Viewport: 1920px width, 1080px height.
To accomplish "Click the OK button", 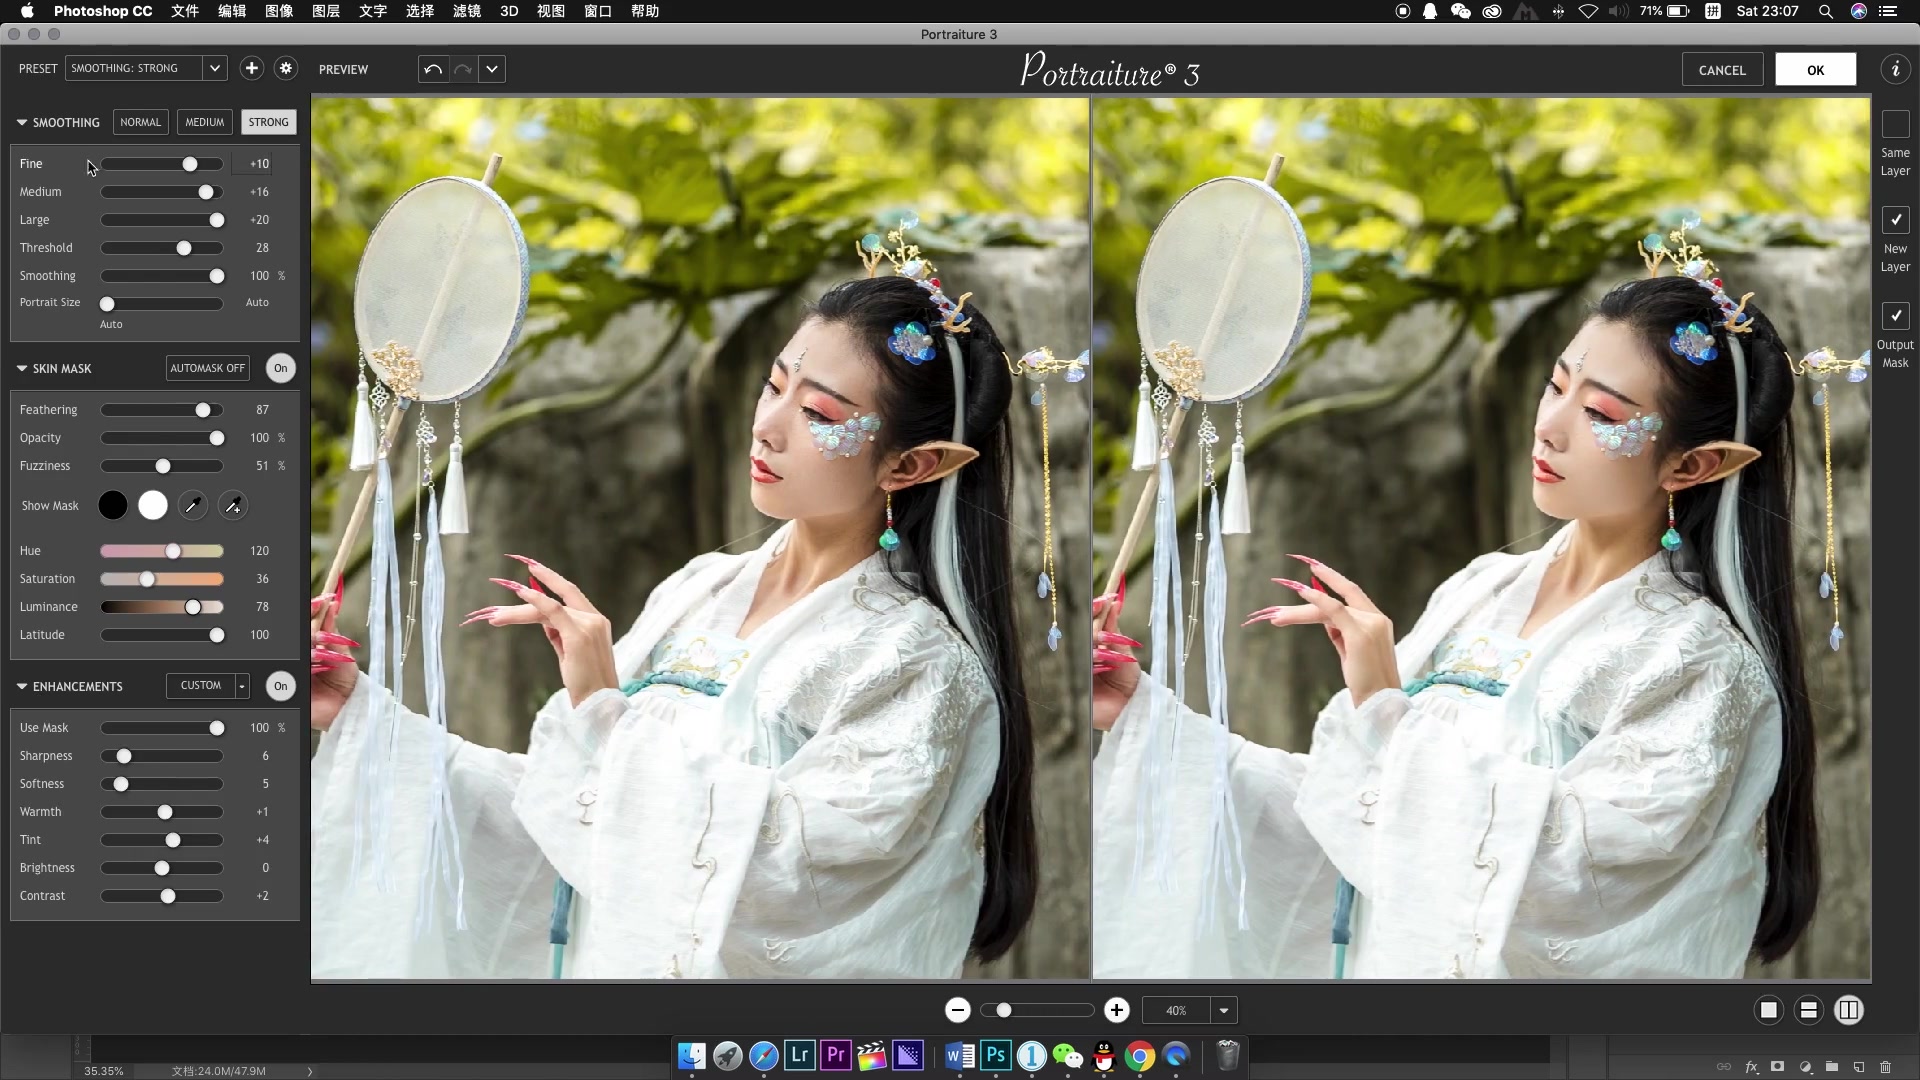I will [x=1815, y=70].
